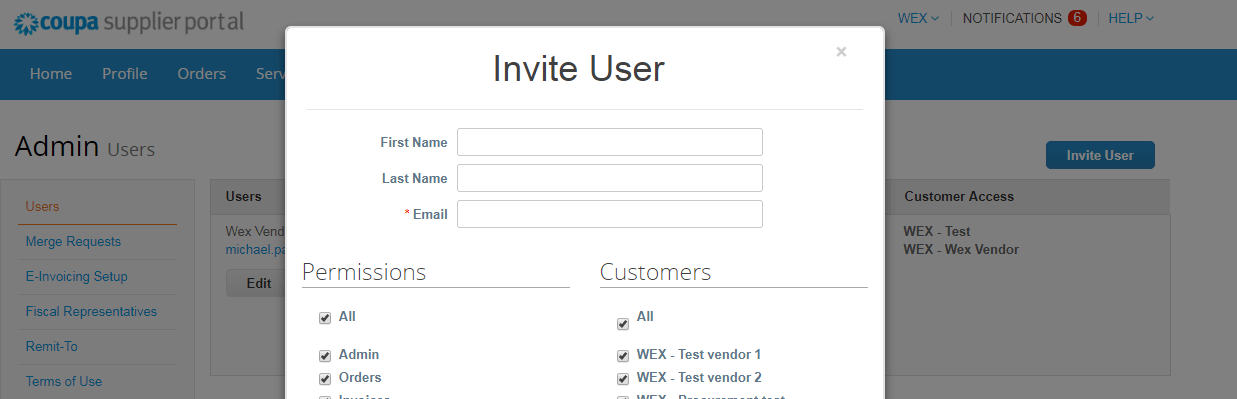The height and width of the screenshot is (399, 1237).
Task: Open Merge Requests in the sidebar
Action: coord(73,241)
